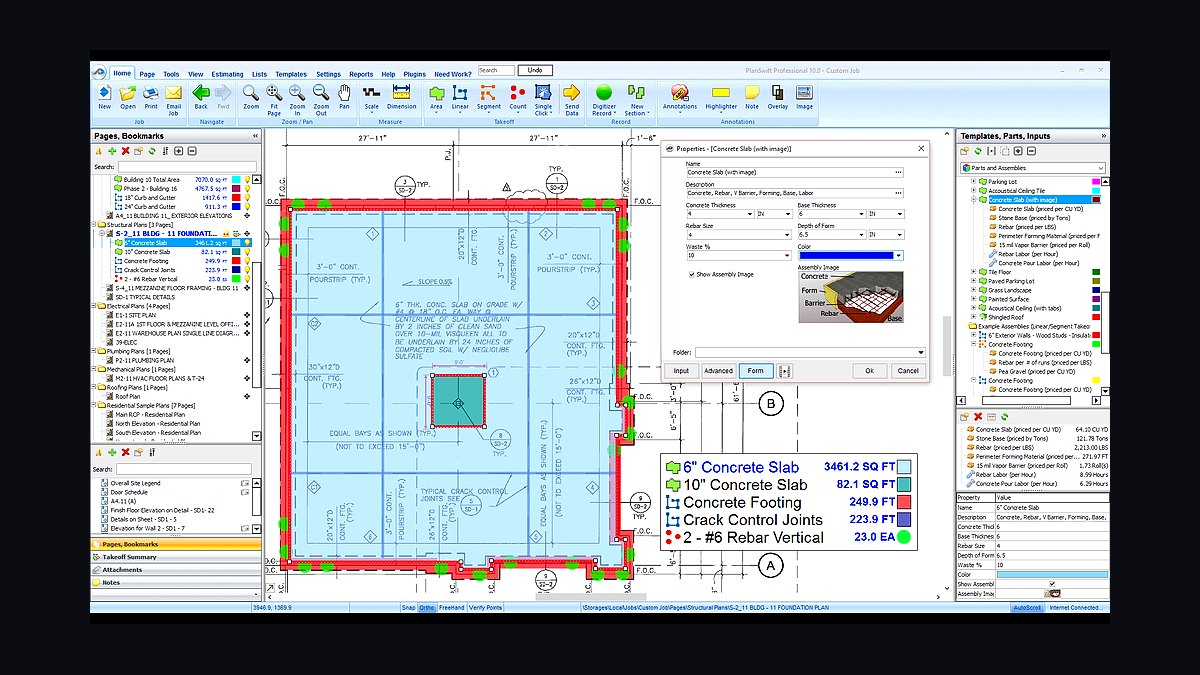This screenshot has height=675, width=1200.
Task: Toggle the lightbulb visibility for Crack Control Joints
Action: tap(245, 270)
